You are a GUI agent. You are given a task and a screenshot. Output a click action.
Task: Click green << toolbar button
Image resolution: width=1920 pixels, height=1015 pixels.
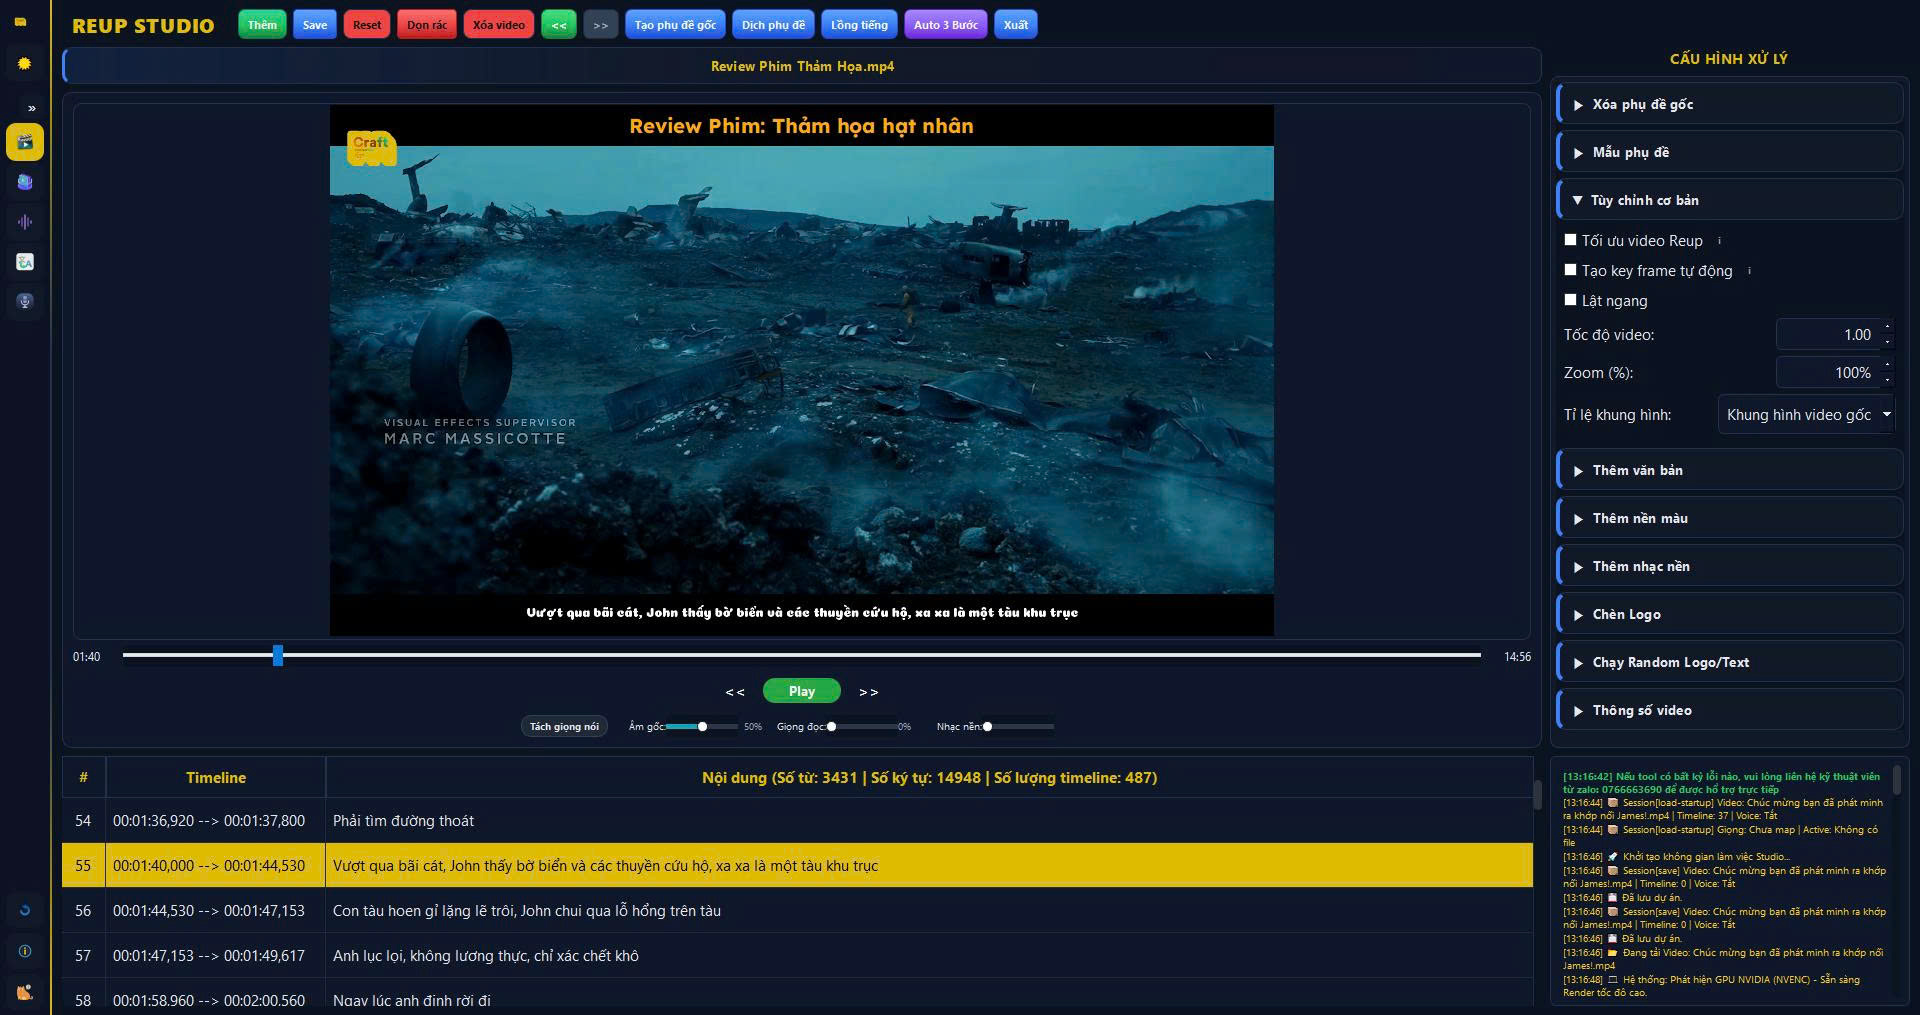coord(559,25)
